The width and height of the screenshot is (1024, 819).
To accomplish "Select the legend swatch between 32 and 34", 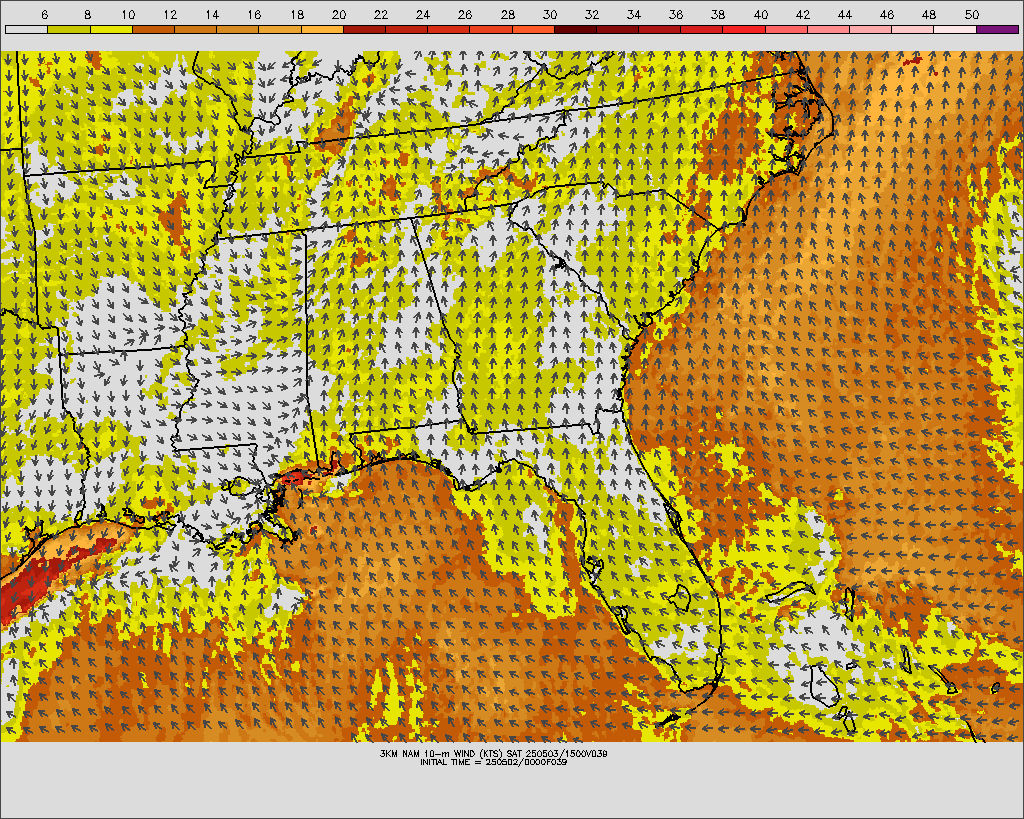I will (617, 29).
